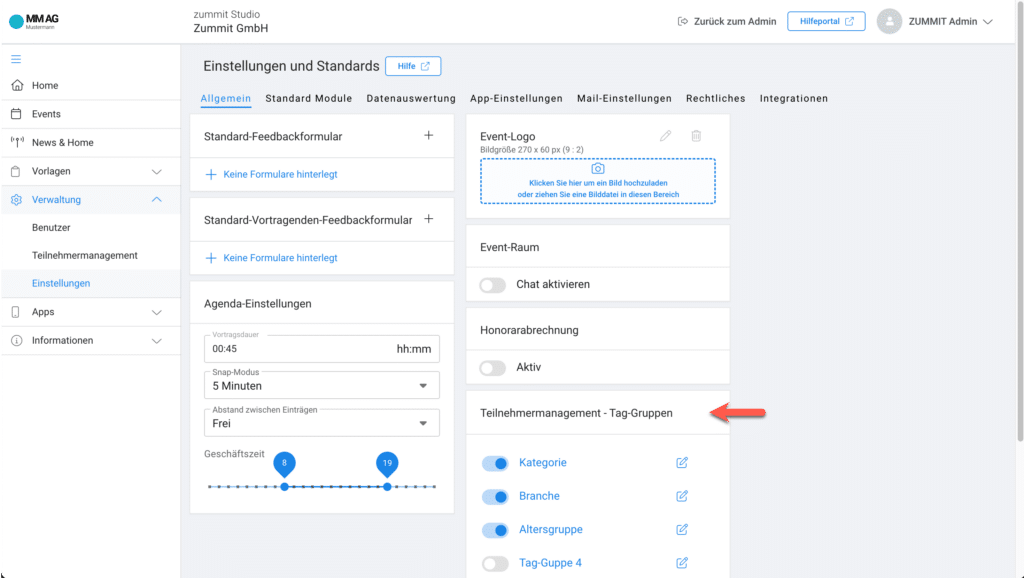Toggle Honorarabrechnung Aktiv switch
Screen dimensions: 1024x578
click(x=493, y=368)
